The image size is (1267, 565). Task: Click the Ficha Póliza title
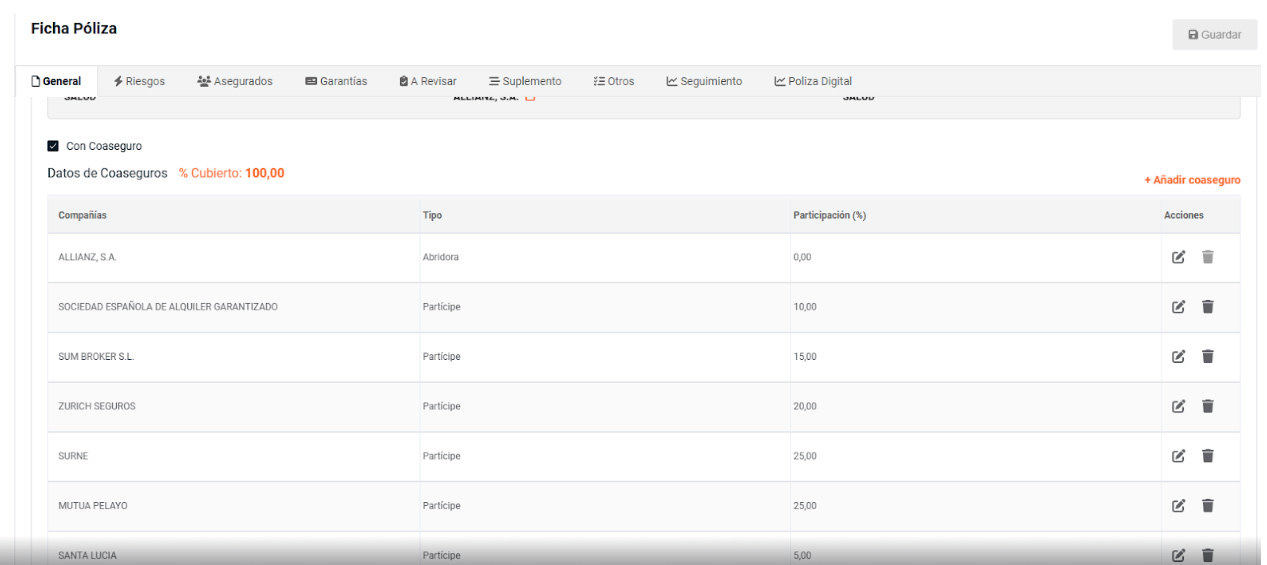(74, 29)
